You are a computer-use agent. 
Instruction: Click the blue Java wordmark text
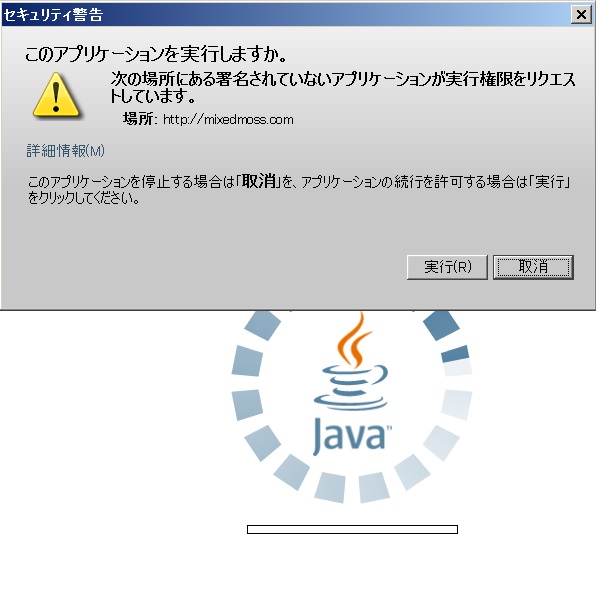click(x=351, y=437)
